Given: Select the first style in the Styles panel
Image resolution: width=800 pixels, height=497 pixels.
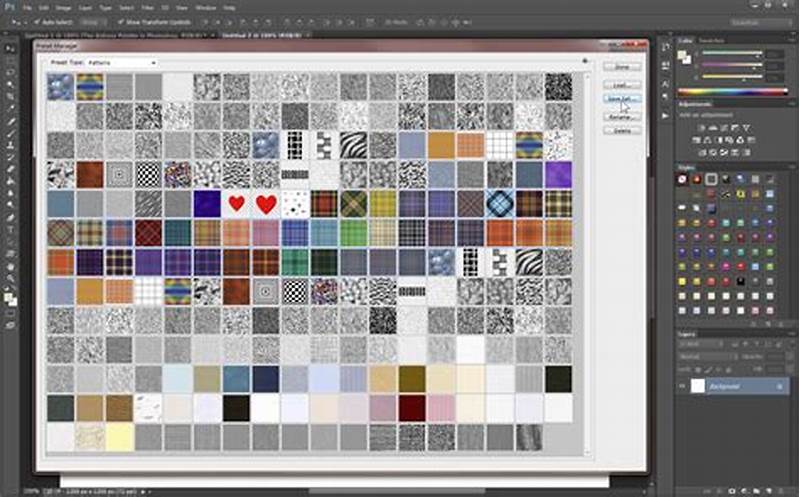Looking at the screenshot, I should 682,179.
